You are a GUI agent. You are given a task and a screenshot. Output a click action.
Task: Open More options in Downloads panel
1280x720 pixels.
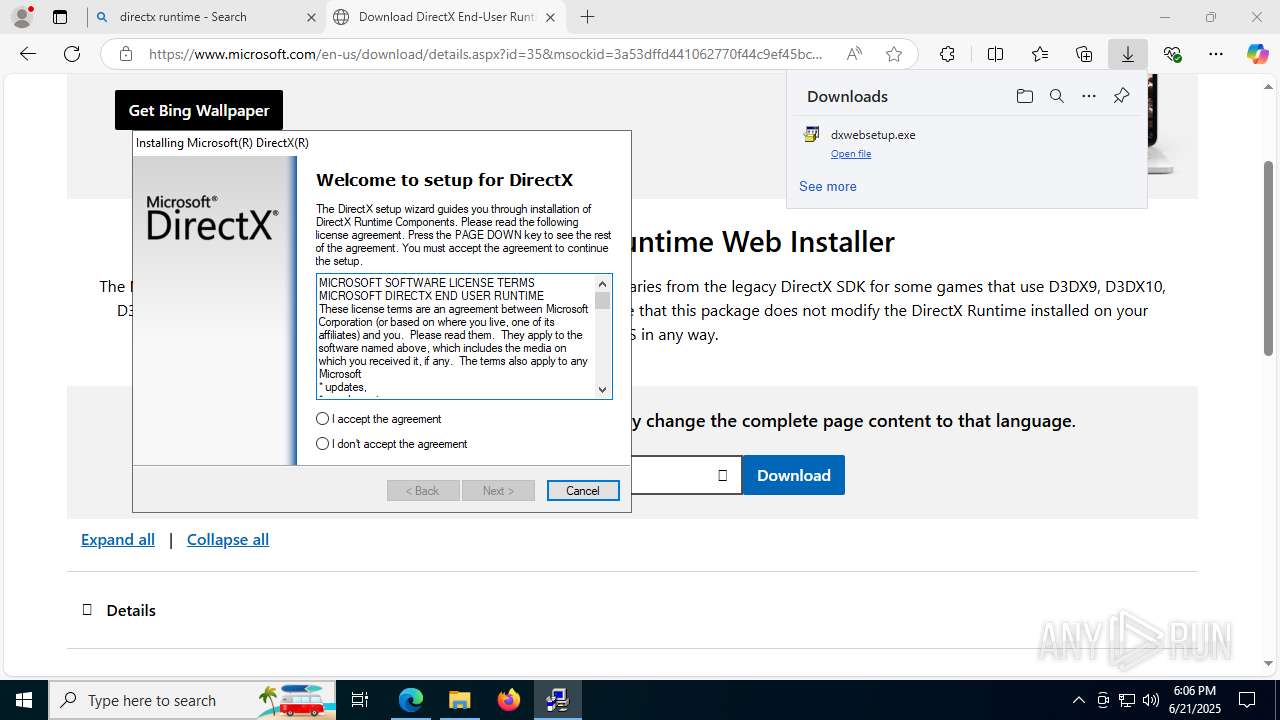(x=1089, y=96)
